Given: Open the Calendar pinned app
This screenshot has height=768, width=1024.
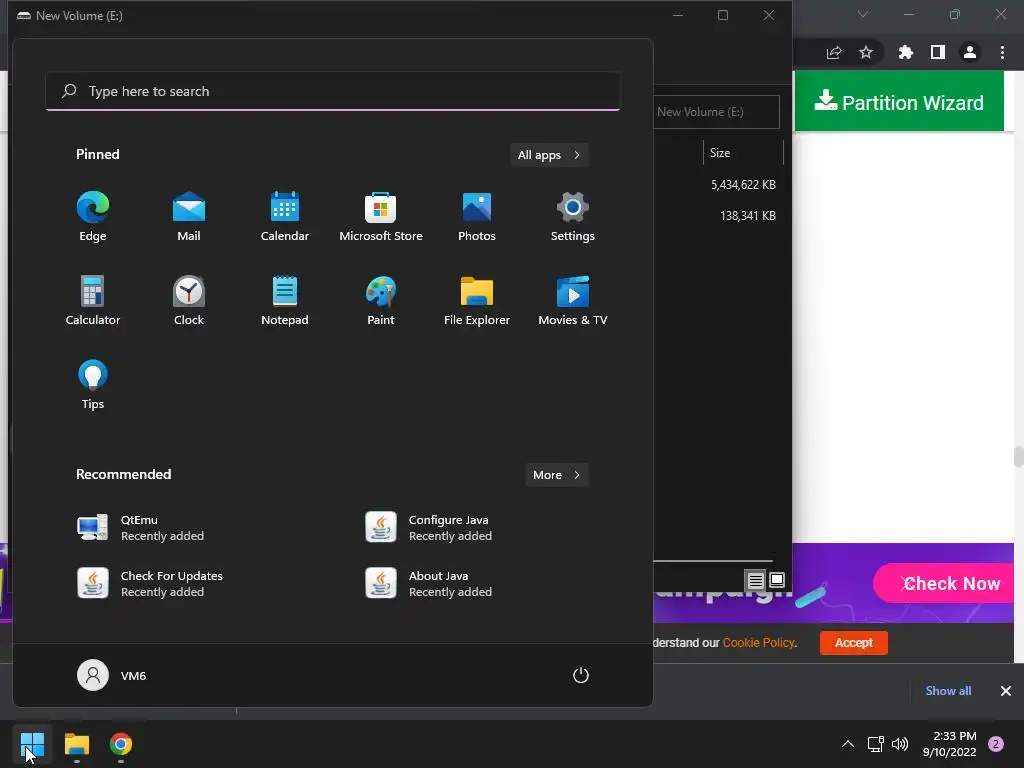Looking at the screenshot, I should pyautogui.click(x=285, y=217).
